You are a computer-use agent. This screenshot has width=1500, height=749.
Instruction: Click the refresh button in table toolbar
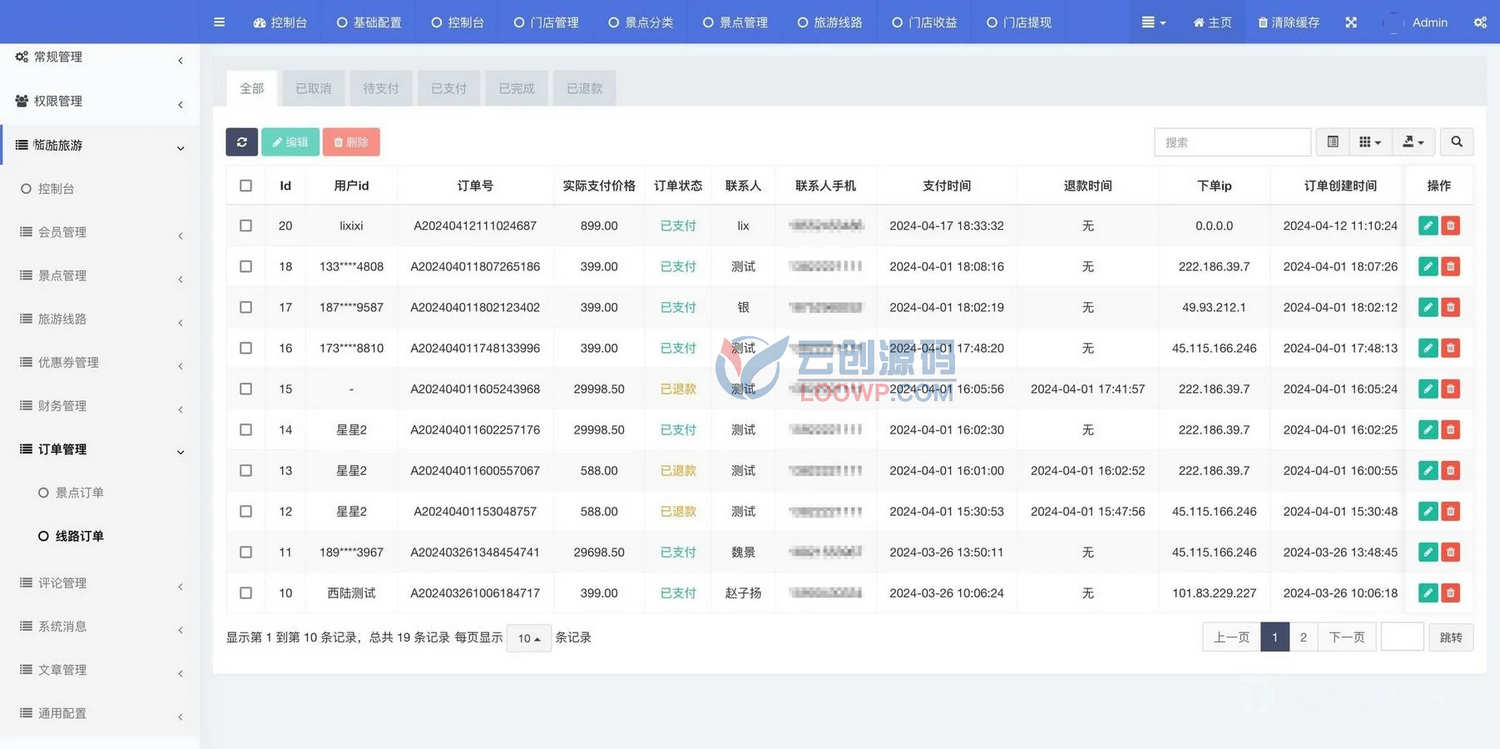(242, 142)
